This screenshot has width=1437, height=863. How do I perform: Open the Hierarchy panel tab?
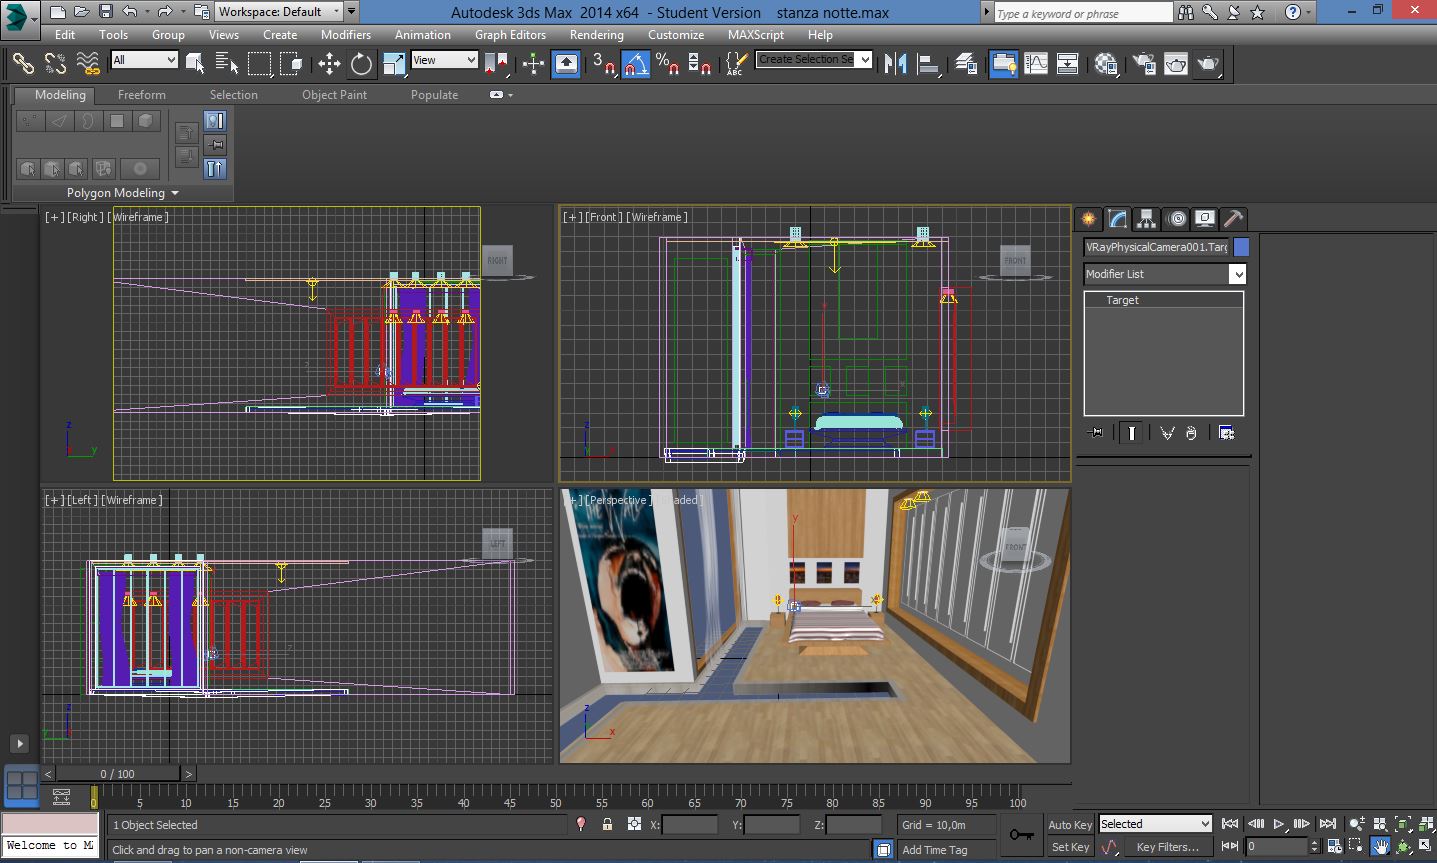pyautogui.click(x=1146, y=219)
